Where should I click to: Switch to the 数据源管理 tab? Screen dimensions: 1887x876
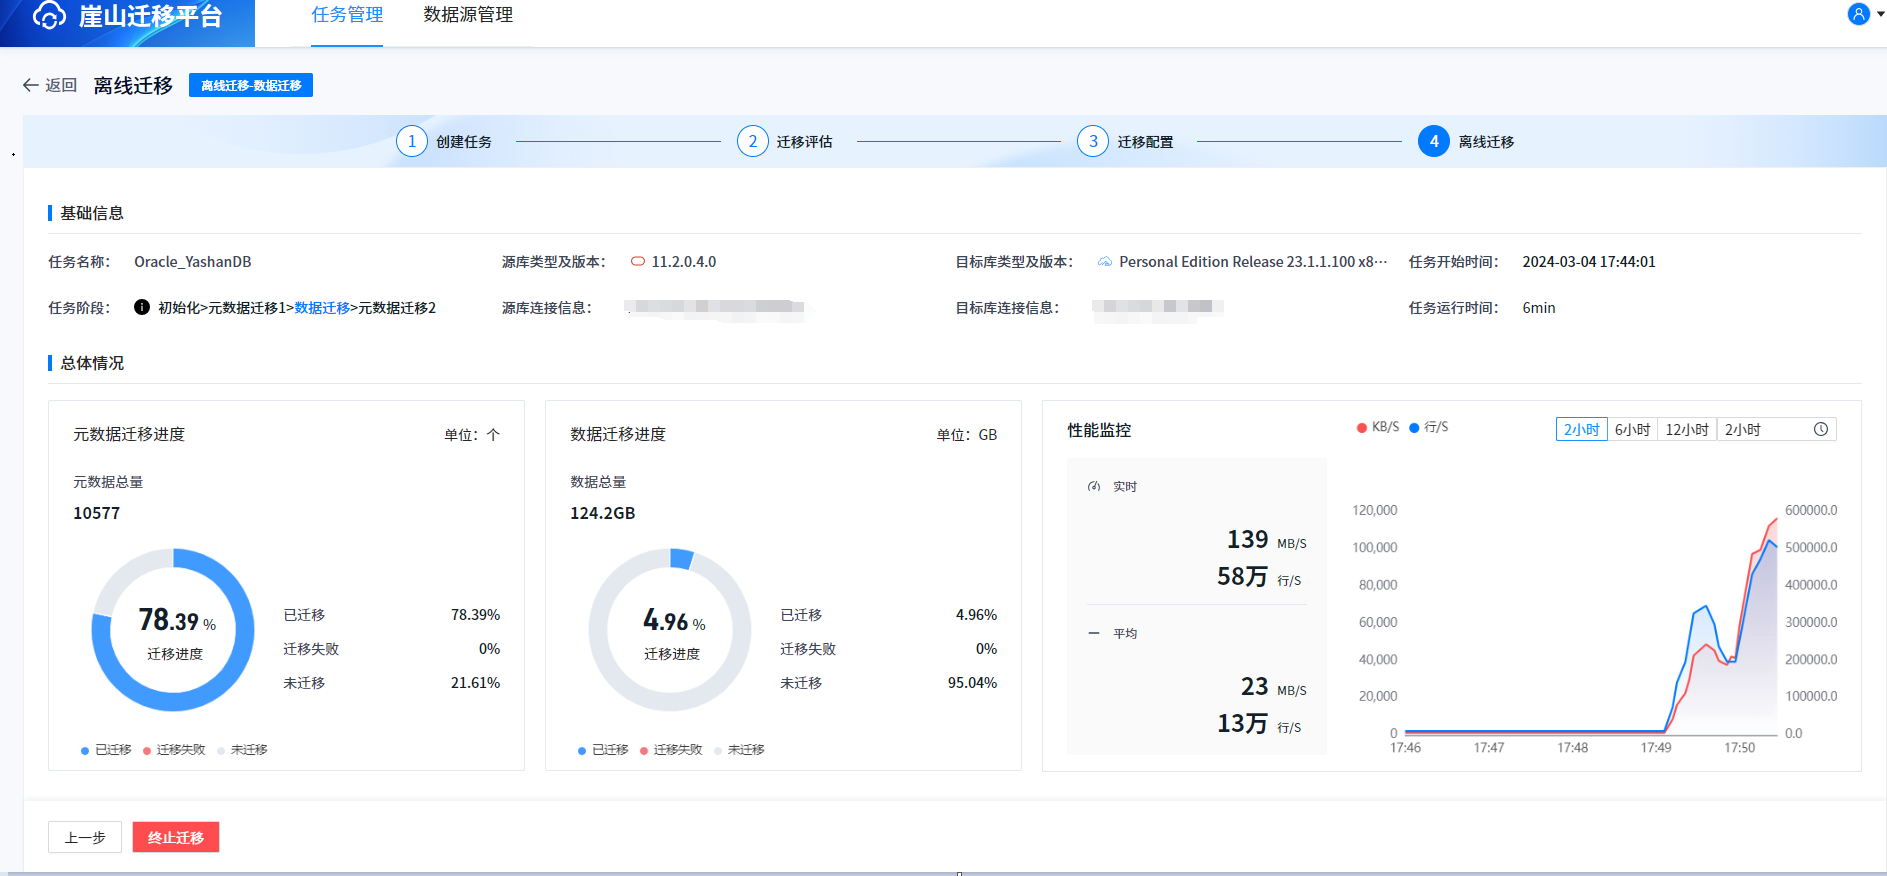pyautogui.click(x=468, y=15)
